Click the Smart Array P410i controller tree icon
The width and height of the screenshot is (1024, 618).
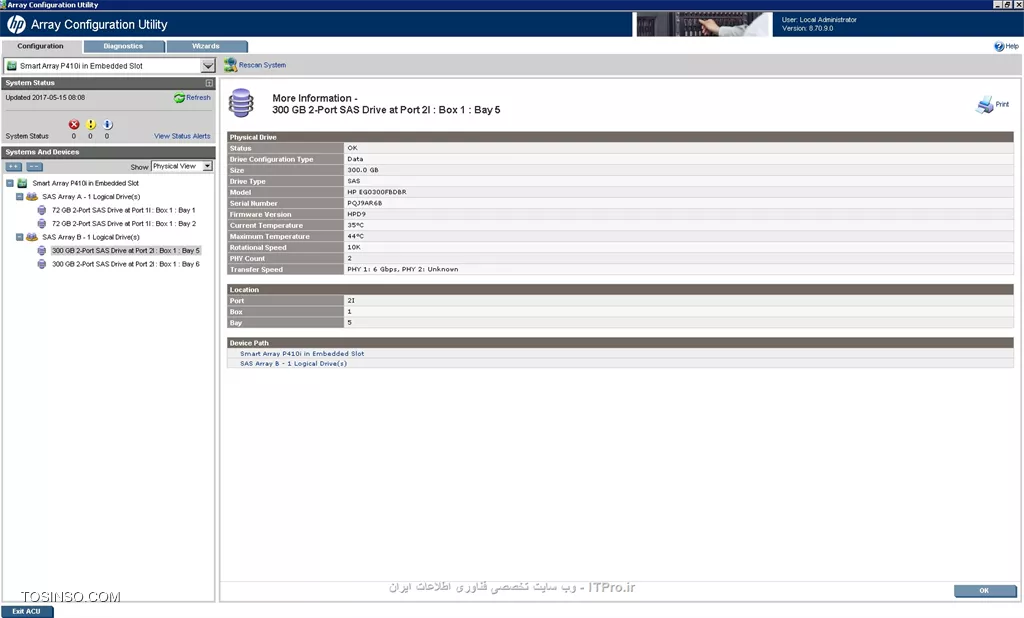(x=22, y=184)
